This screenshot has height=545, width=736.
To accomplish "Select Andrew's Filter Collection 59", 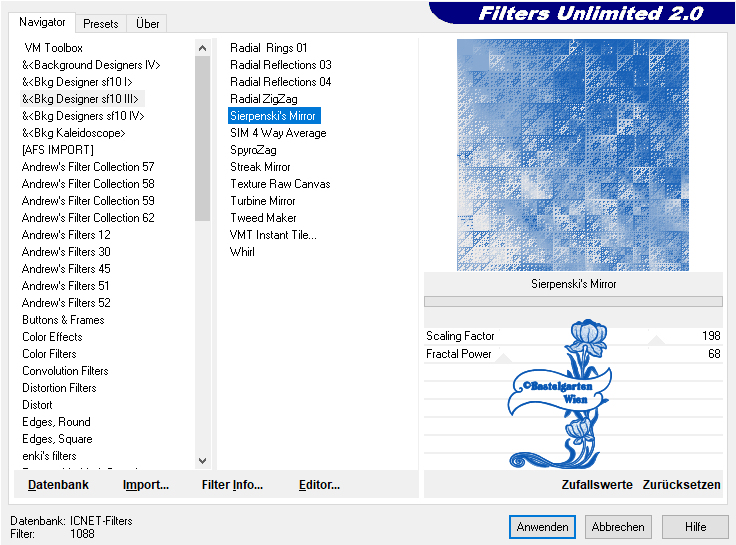I will pos(88,200).
